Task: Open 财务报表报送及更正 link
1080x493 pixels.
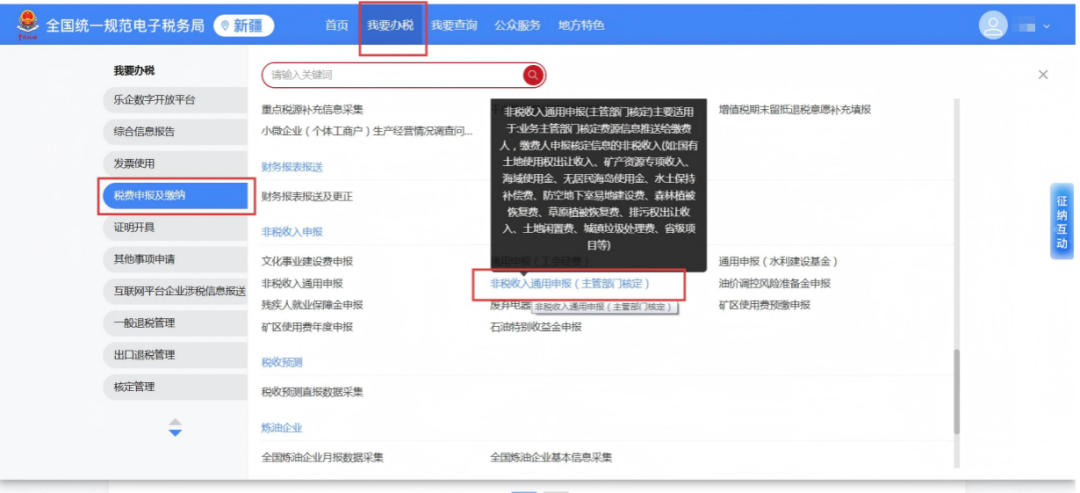Action: click(x=307, y=196)
